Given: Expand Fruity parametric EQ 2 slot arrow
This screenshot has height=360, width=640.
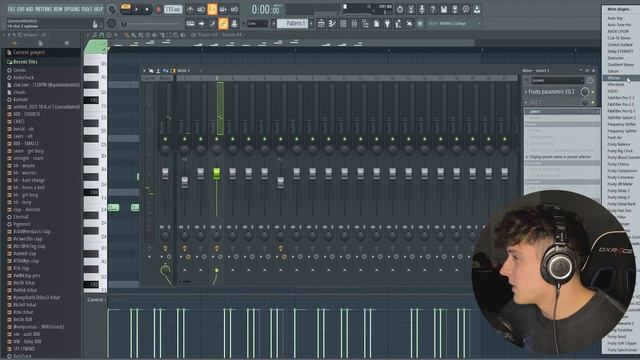Looking at the screenshot, I should tap(526, 92).
